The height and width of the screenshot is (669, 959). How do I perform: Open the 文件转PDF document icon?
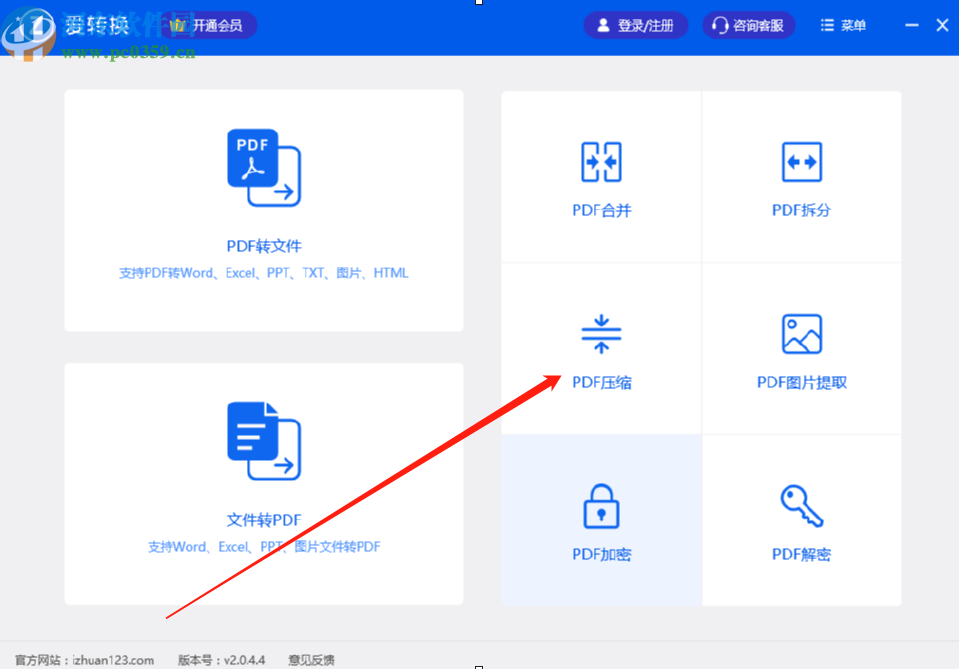264,441
